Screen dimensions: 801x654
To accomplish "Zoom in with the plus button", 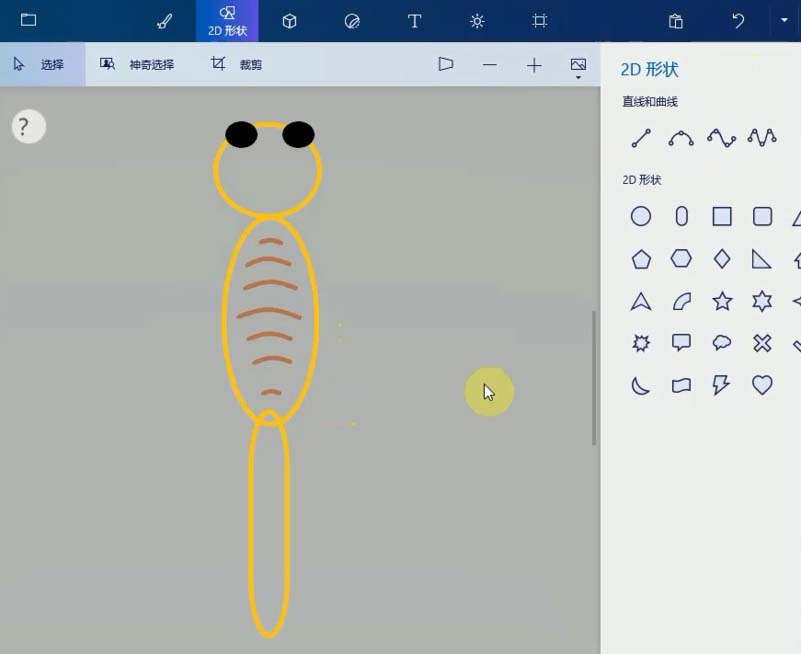I will (x=534, y=65).
